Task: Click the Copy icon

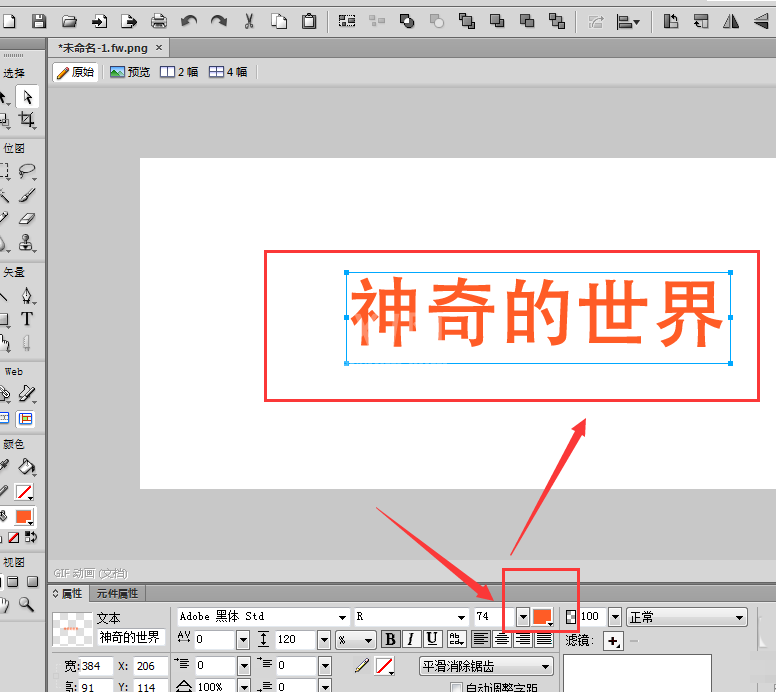Action: (279, 21)
